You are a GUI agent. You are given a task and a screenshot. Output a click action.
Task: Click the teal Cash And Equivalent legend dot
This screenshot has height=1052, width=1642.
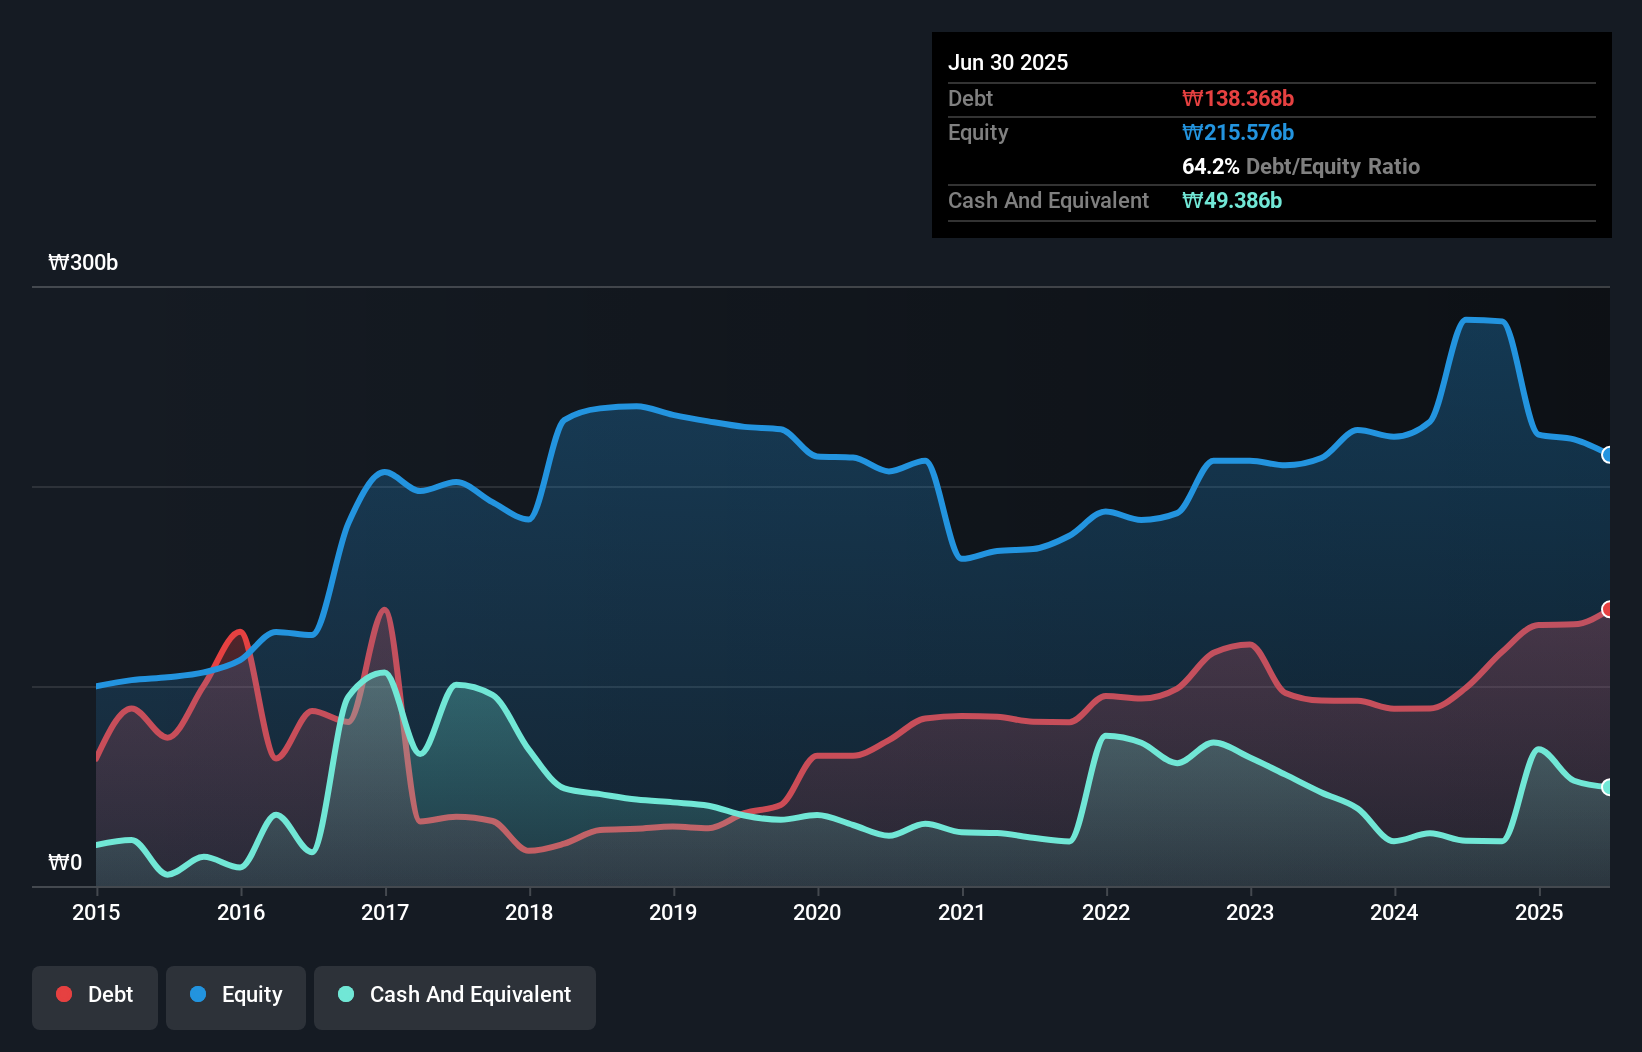coord(345,994)
